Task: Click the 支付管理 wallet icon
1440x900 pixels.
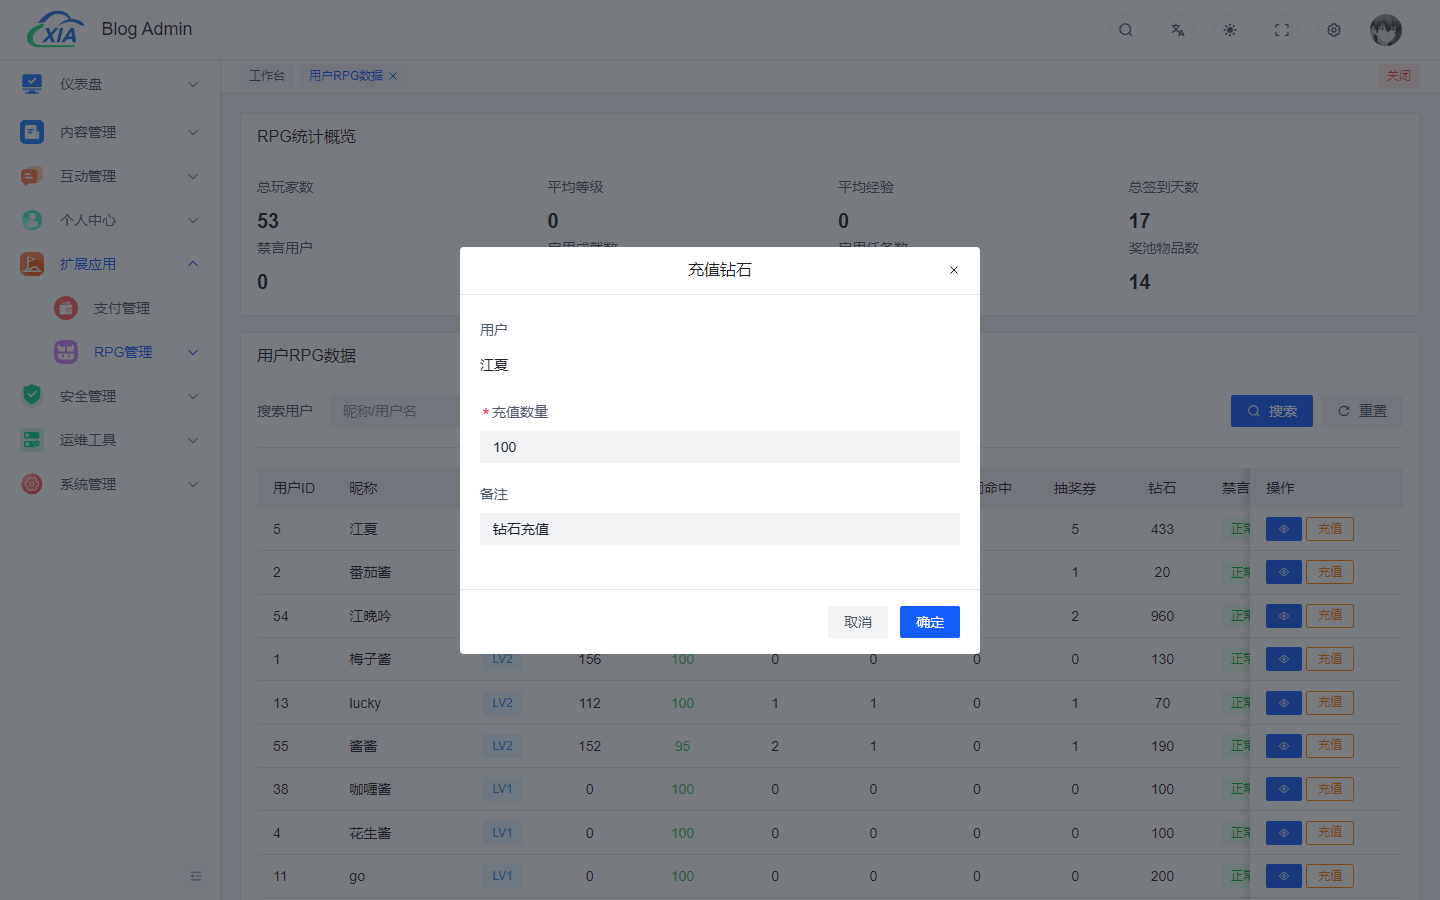Action: [x=66, y=308]
